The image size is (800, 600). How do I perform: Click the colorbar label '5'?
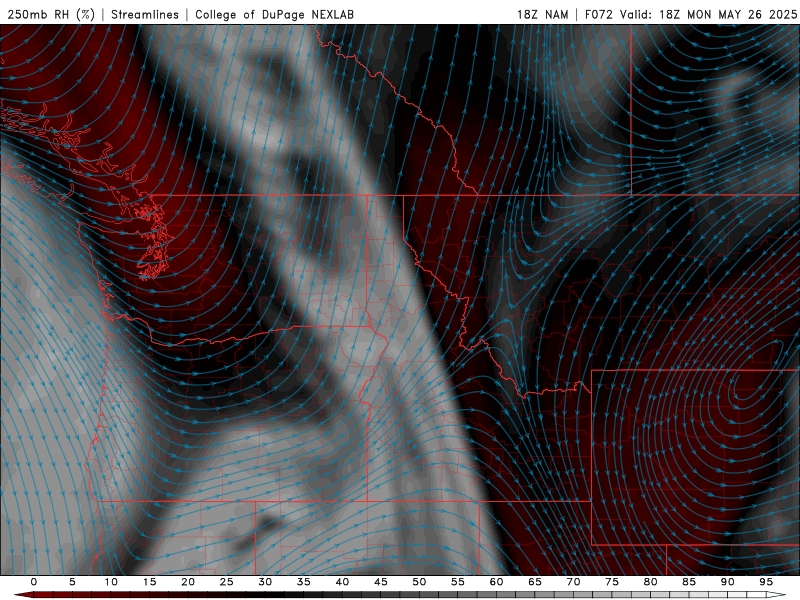tap(72, 582)
